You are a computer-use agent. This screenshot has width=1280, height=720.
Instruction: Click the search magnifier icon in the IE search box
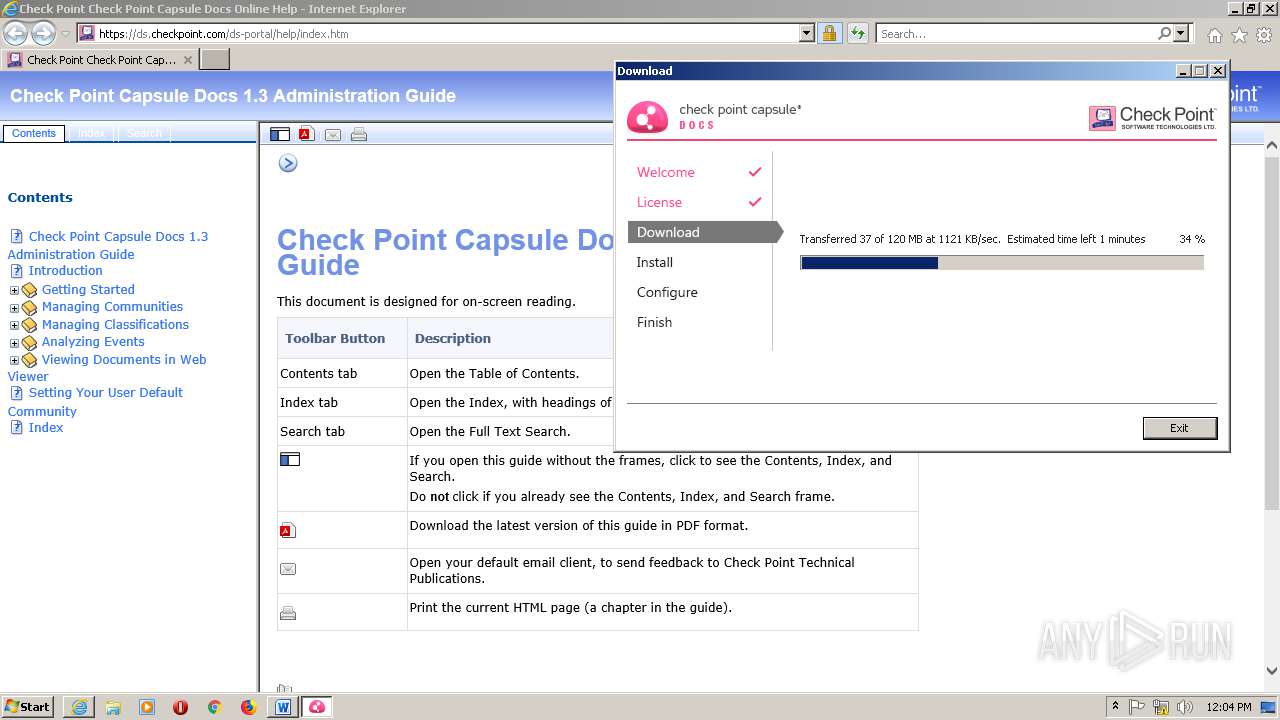(x=1164, y=33)
